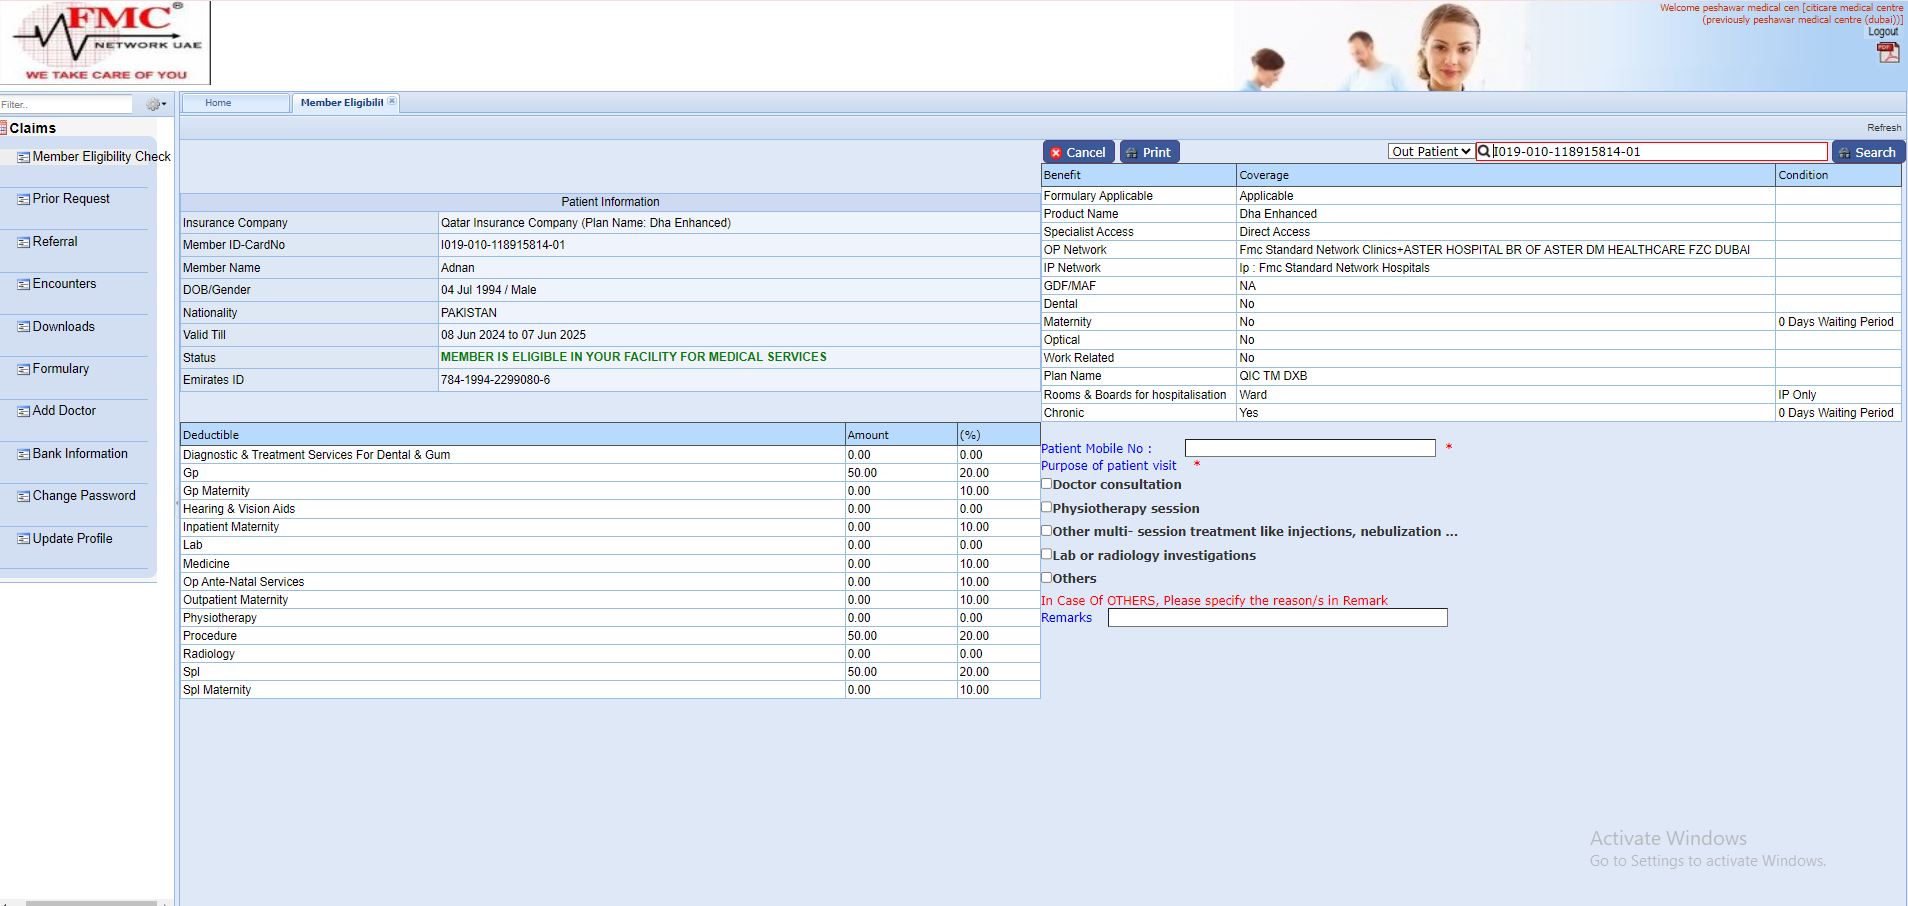Viewport: 1908px width, 906px height.
Task: Click the gear settings icon beside filter
Action: [155, 104]
